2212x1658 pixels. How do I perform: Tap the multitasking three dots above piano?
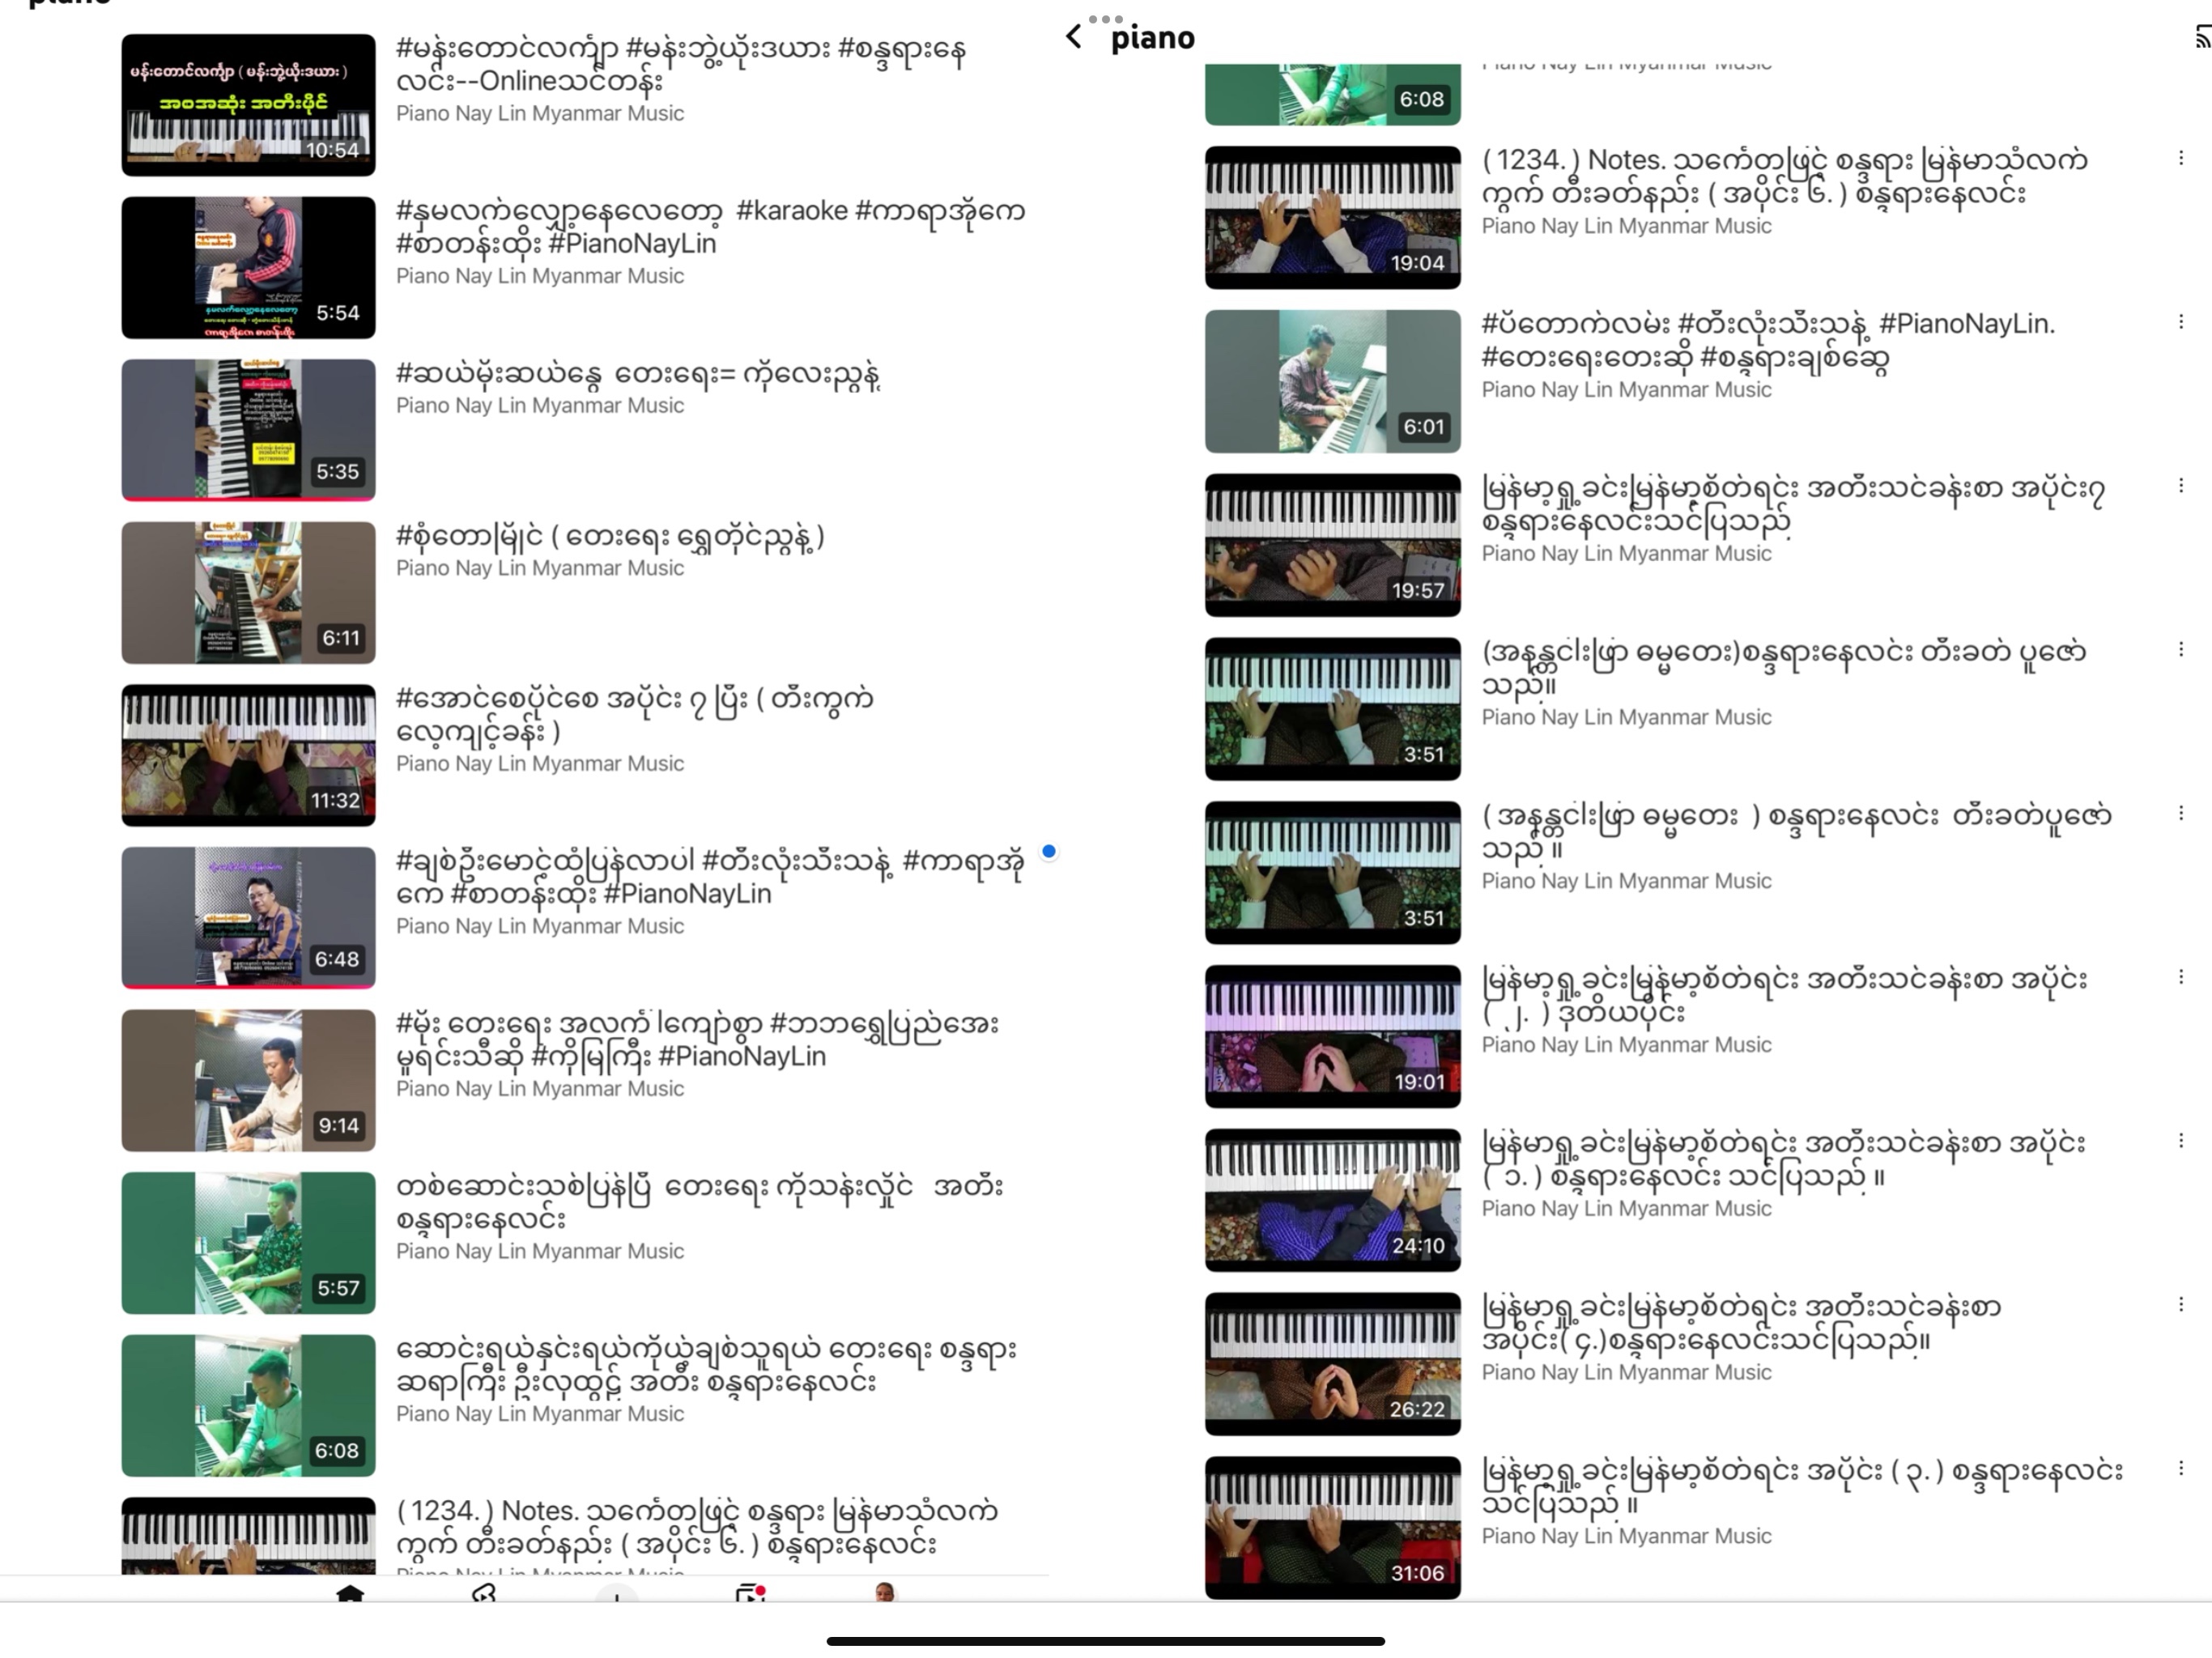click(x=1105, y=19)
